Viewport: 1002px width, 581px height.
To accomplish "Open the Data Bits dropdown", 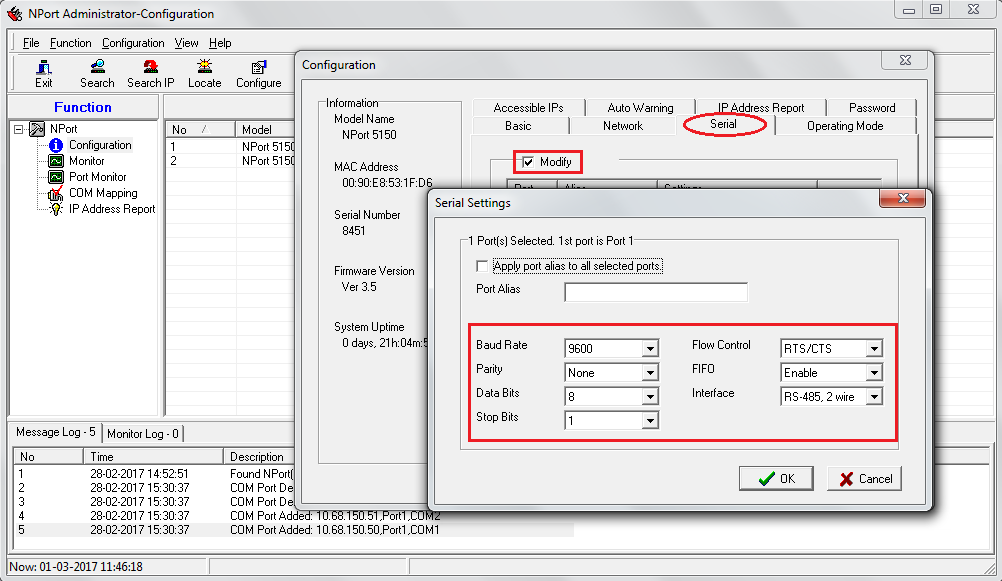I will pyautogui.click(x=650, y=397).
